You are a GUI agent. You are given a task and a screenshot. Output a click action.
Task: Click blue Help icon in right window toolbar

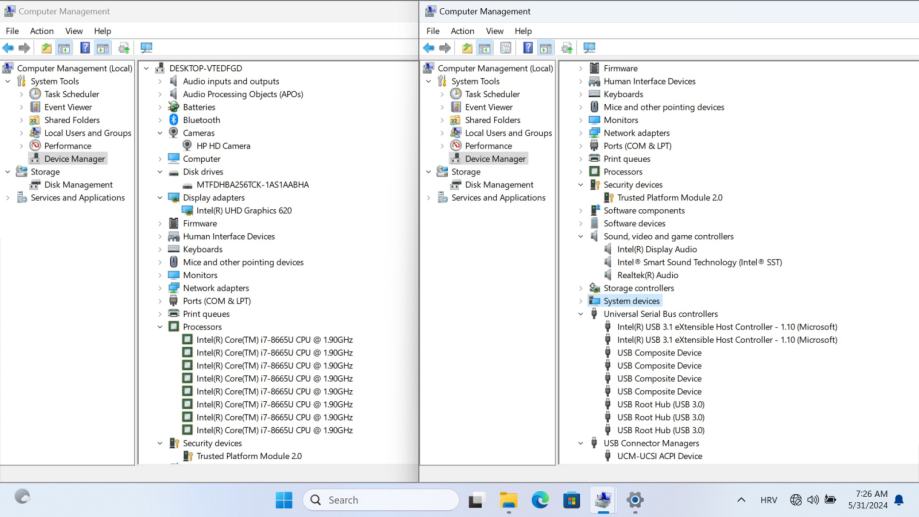(x=528, y=48)
